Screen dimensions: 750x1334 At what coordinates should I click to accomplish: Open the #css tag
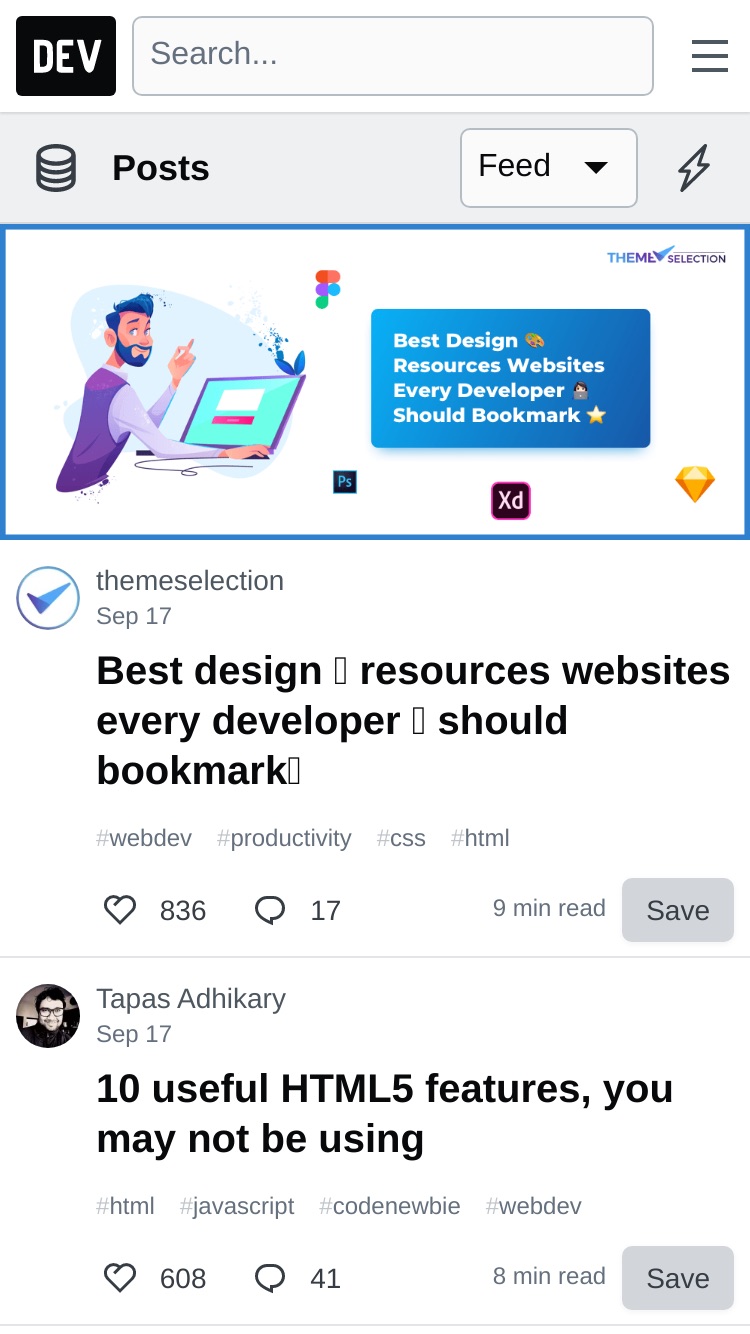(x=401, y=838)
